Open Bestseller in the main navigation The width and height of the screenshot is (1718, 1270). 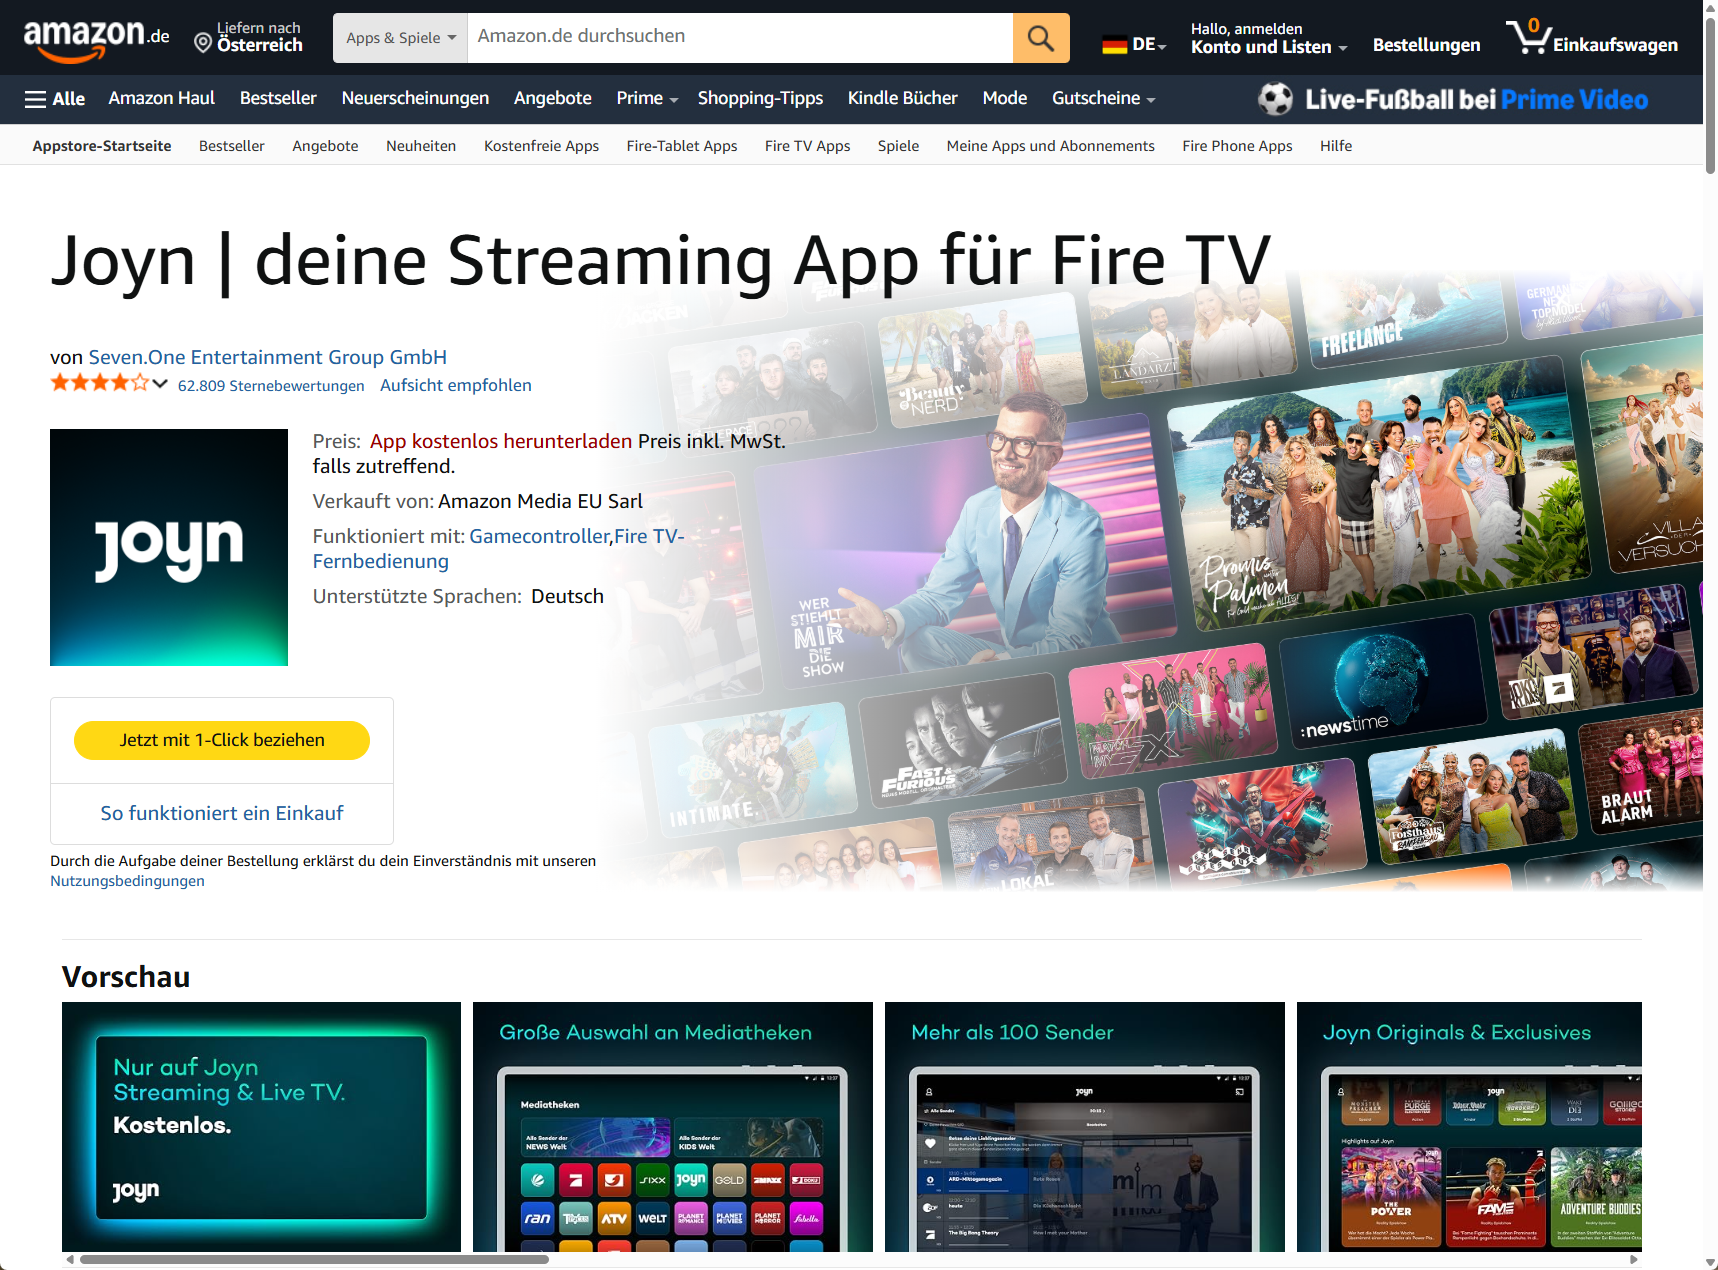coord(278,98)
